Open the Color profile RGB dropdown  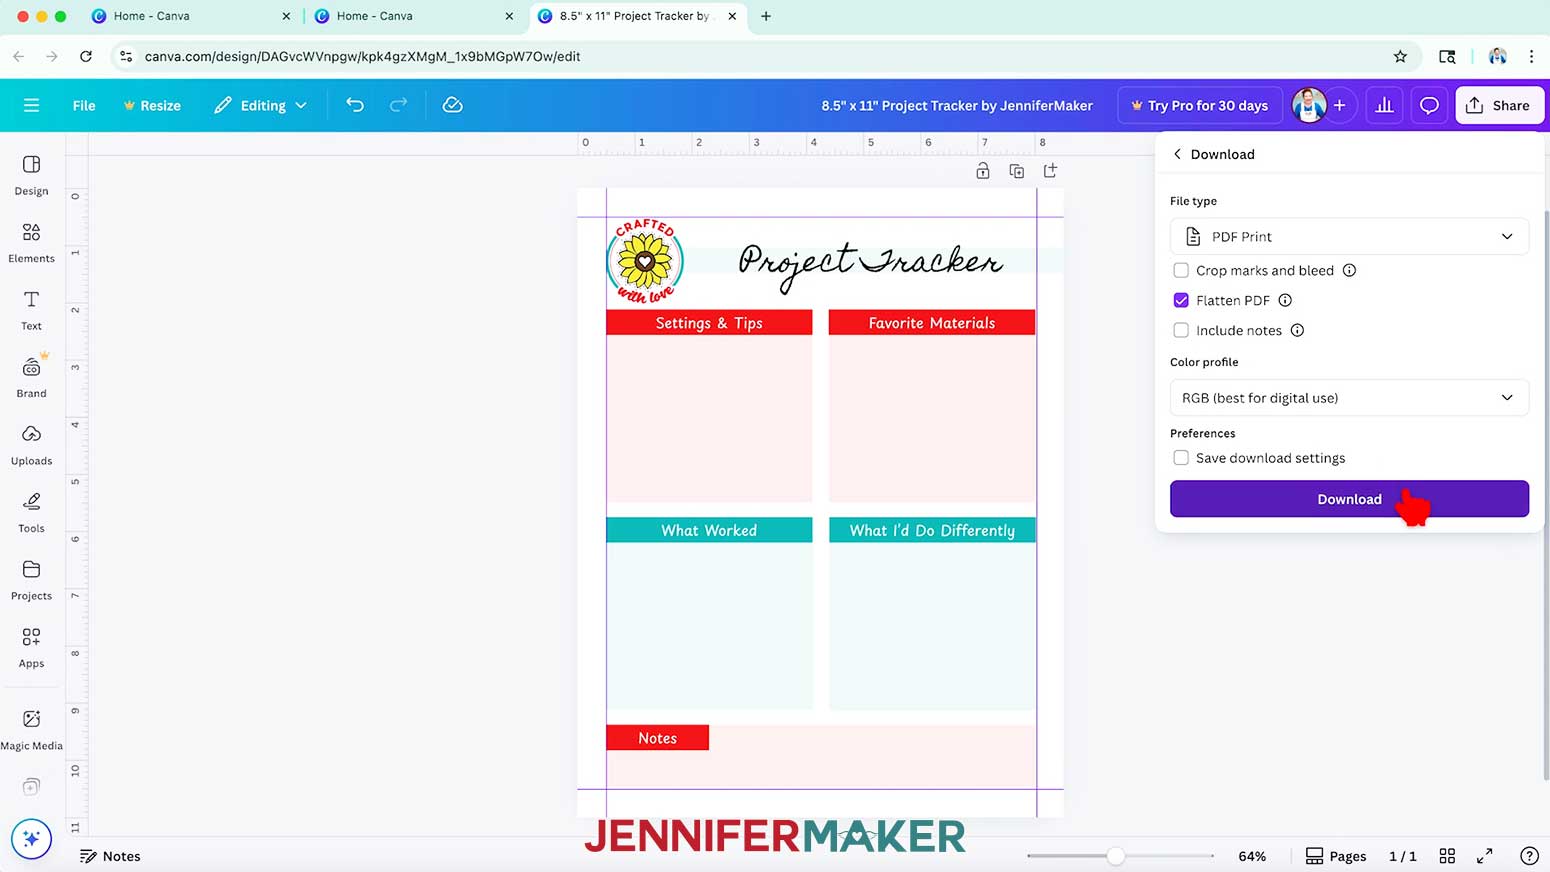(1349, 398)
